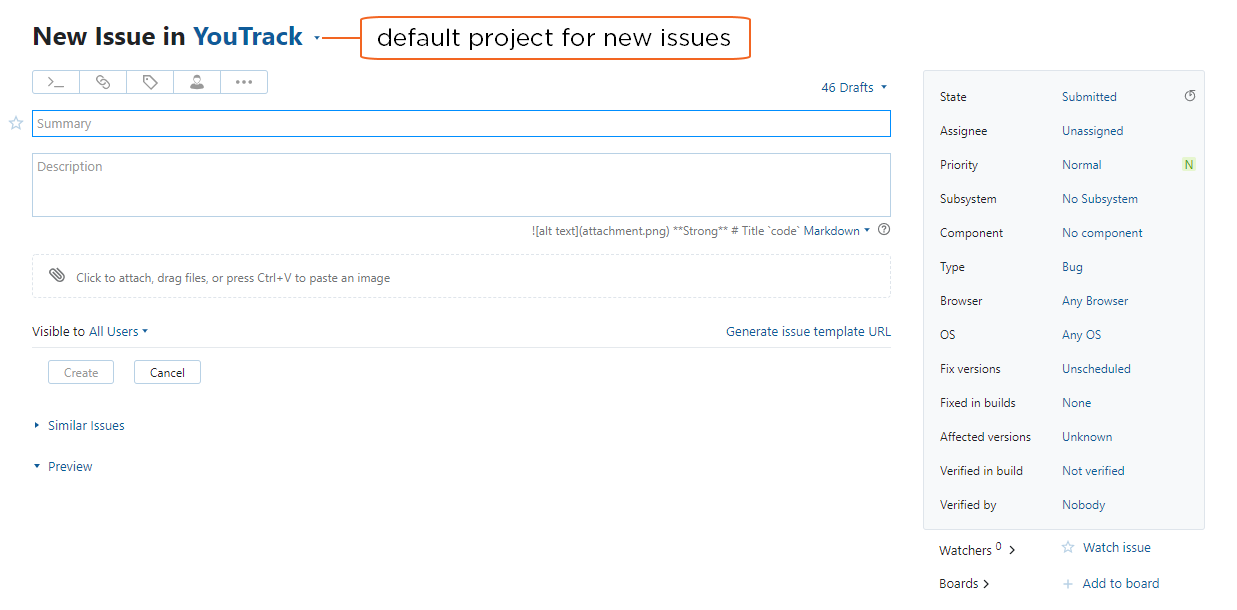Open the YouTrack project dropdown arrow
The image size is (1237, 610).
click(x=317, y=38)
